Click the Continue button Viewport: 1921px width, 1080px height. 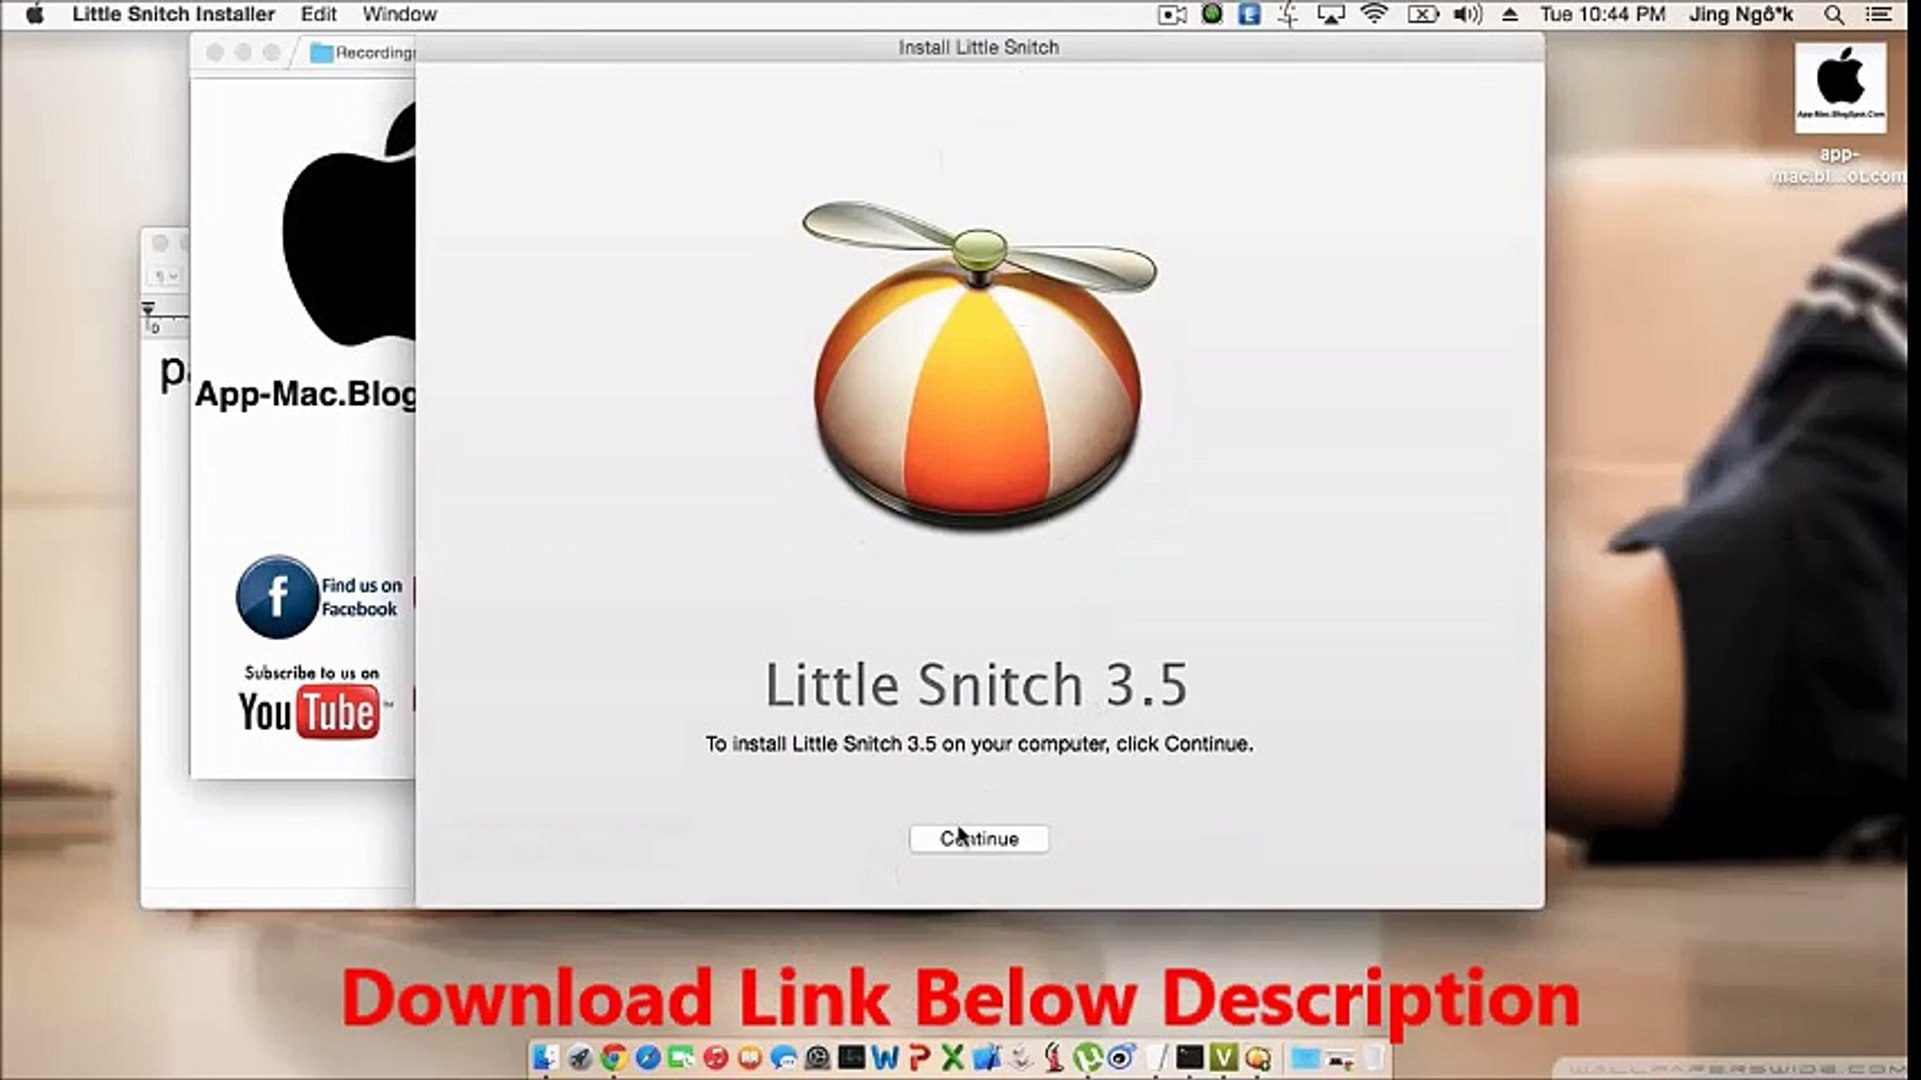tap(978, 838)
